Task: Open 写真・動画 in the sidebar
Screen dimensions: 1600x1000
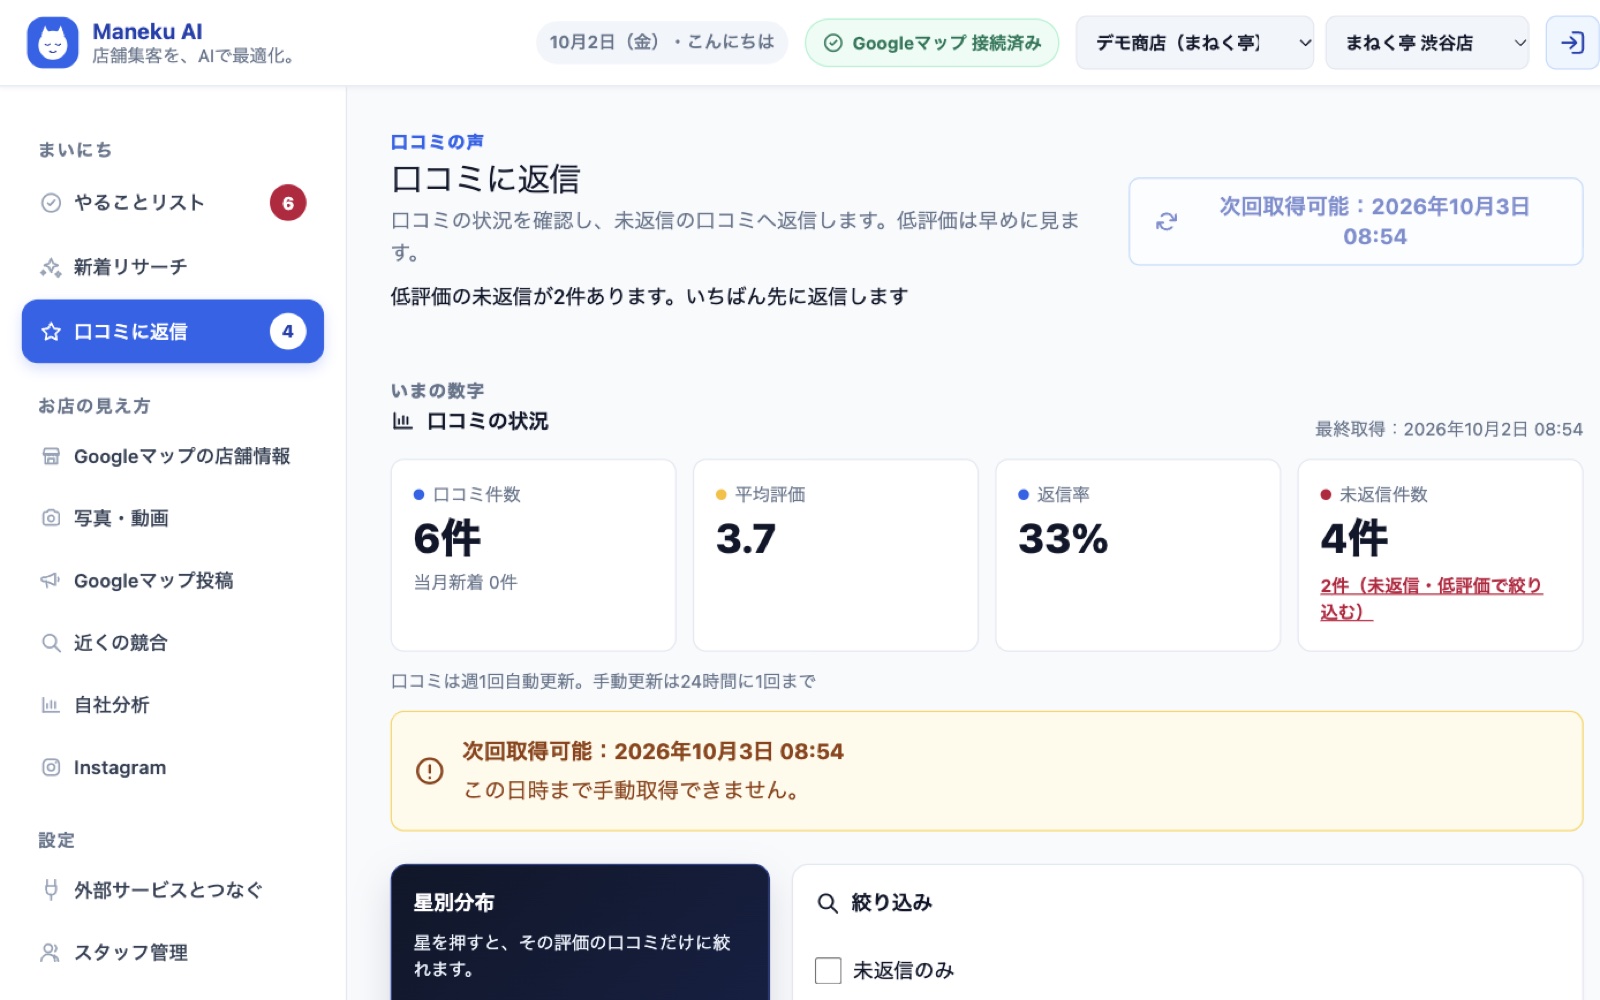Action: tap(173, 518)
